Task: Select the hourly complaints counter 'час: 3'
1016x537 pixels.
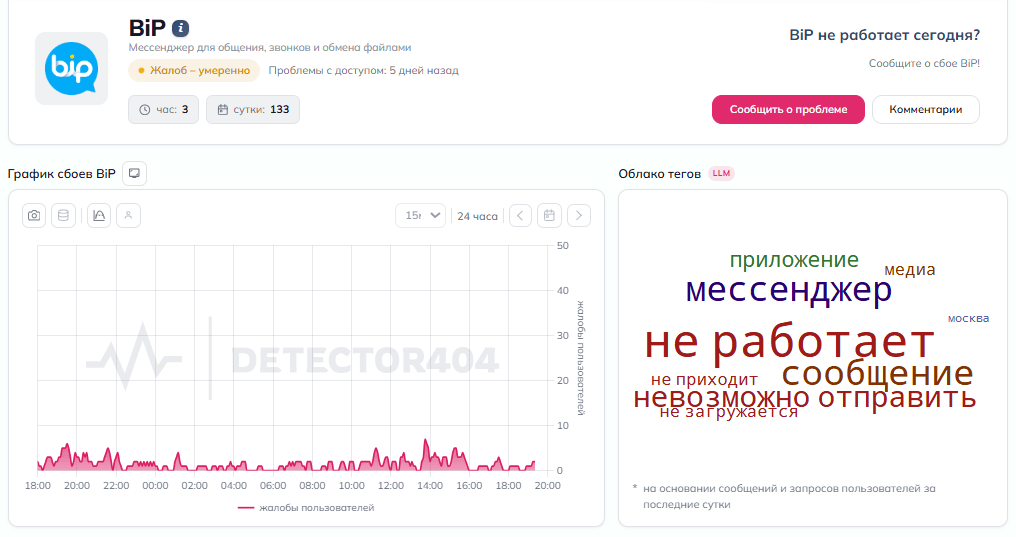Action: [163, 109]
